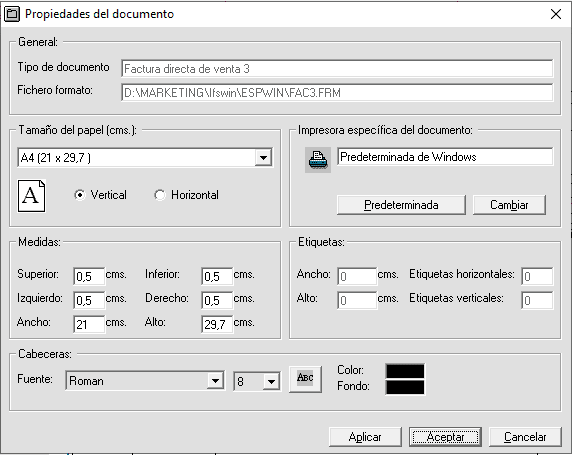
Task: Click the Predeterminada de Windows printer field
Action: pyautogui.click(x=445, y=157)
